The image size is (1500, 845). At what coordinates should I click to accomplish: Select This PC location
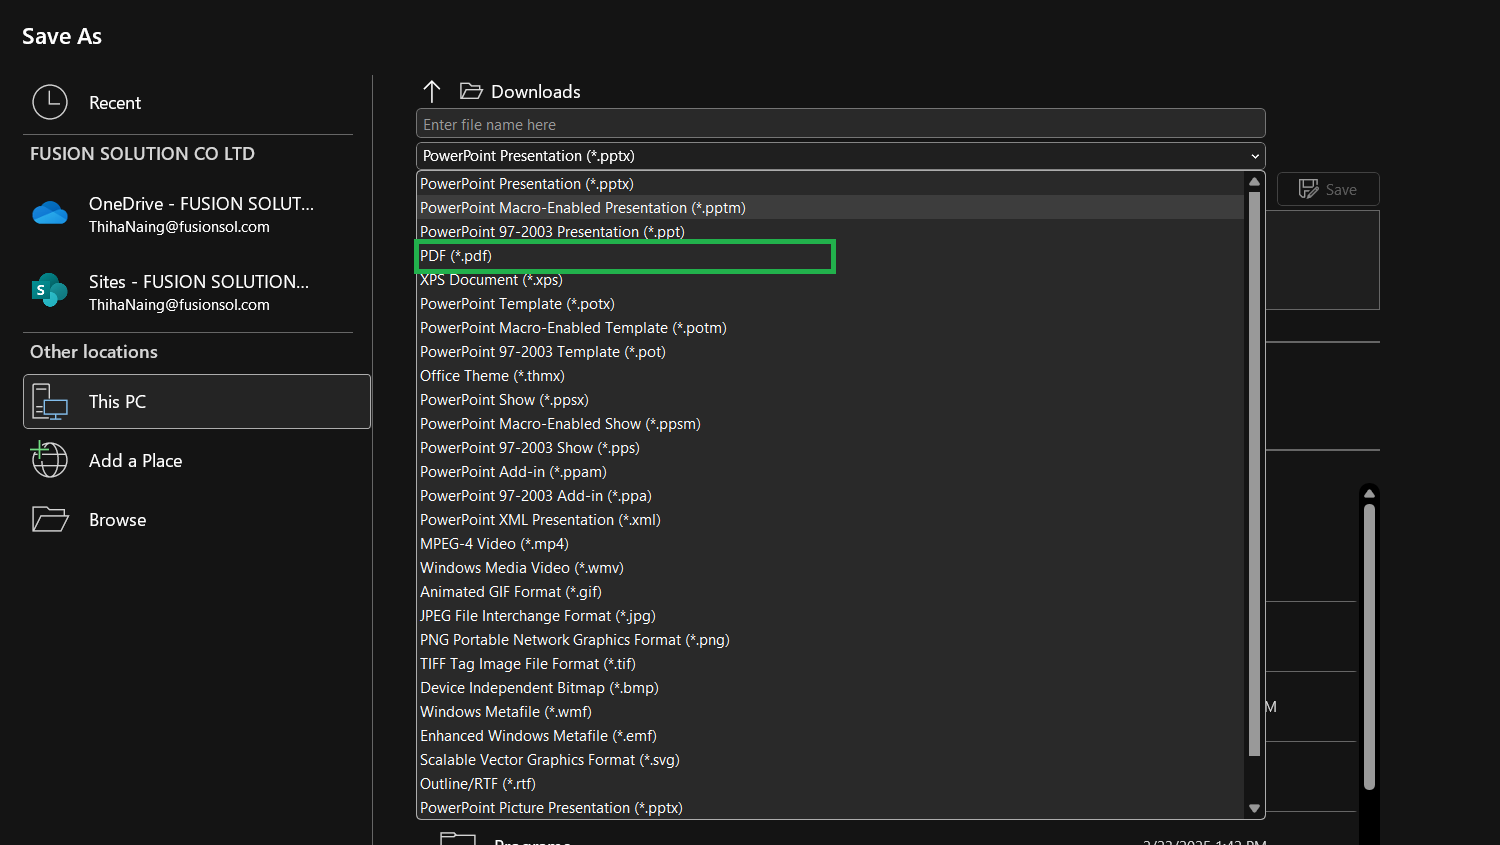(x=197, y=401)
